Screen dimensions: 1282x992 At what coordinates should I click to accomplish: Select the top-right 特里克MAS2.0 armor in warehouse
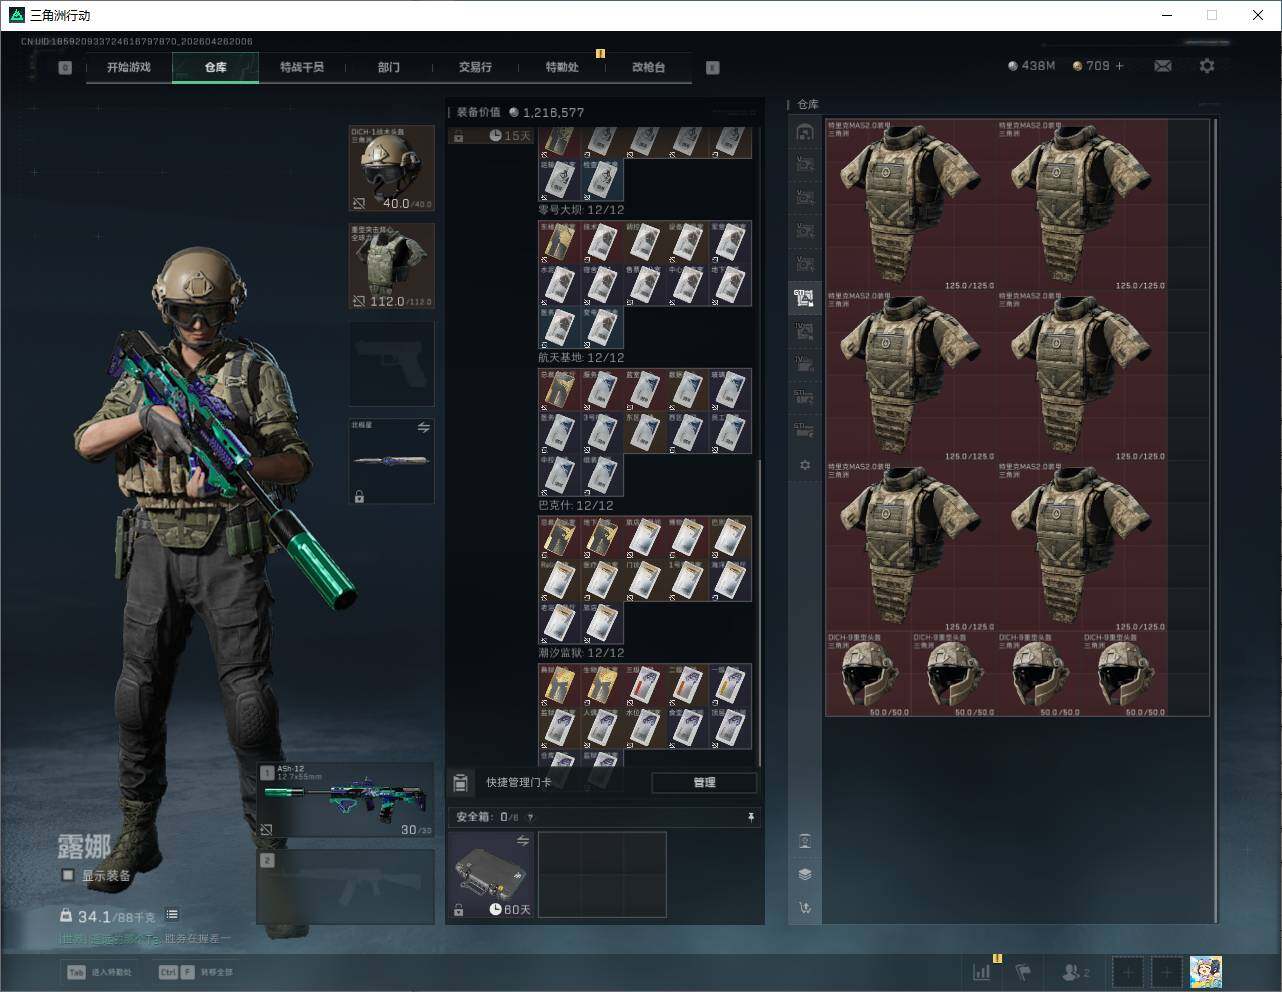1082,205
